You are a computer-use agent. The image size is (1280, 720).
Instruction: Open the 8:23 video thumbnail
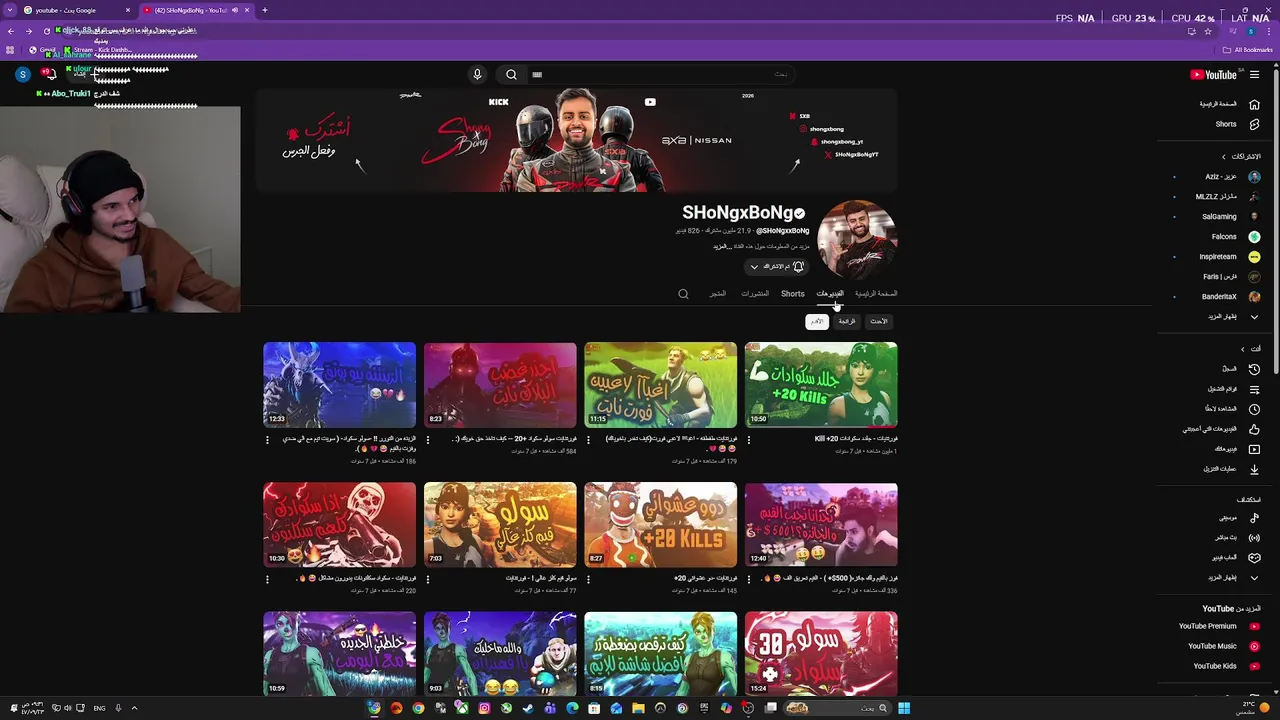coord(500,385)
